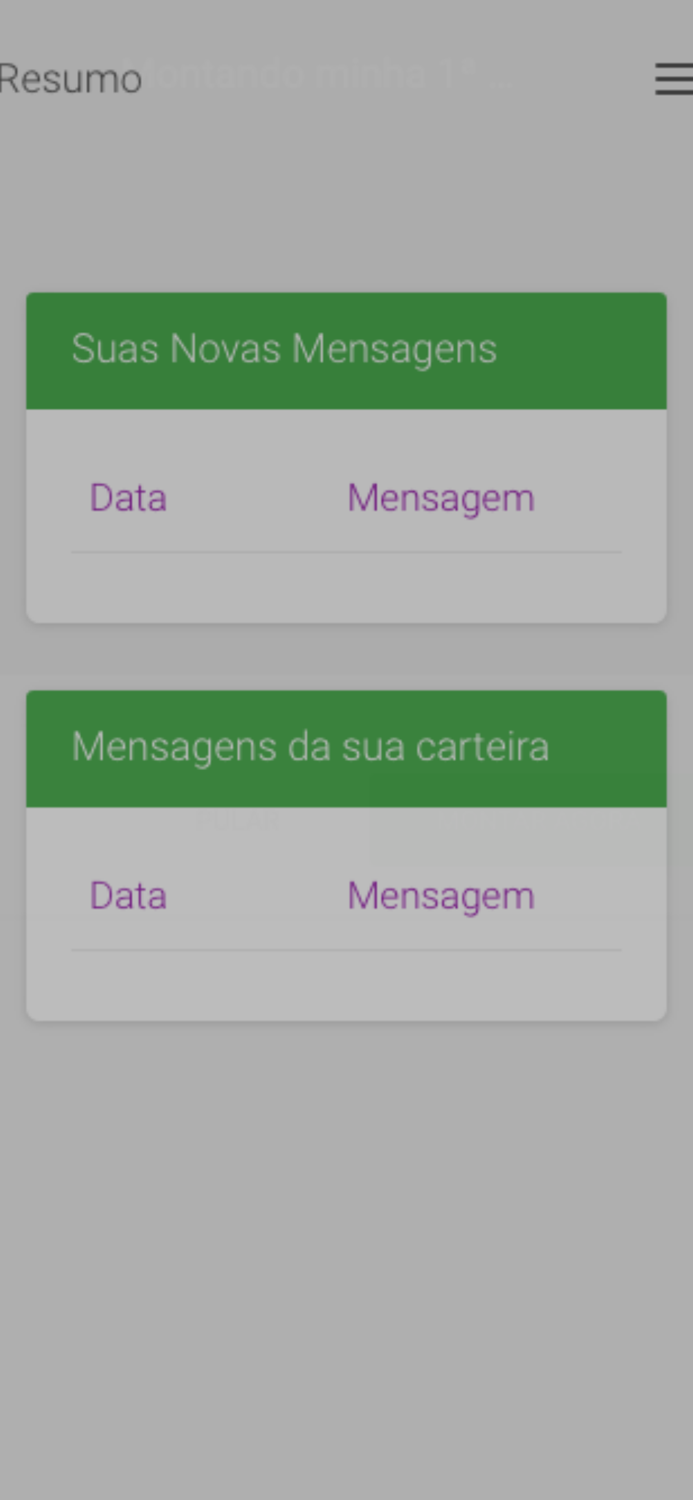Toggle sorting on Data in Mensagens da sua carteira
Screen dimensions: 693x1500
[128, 895]
